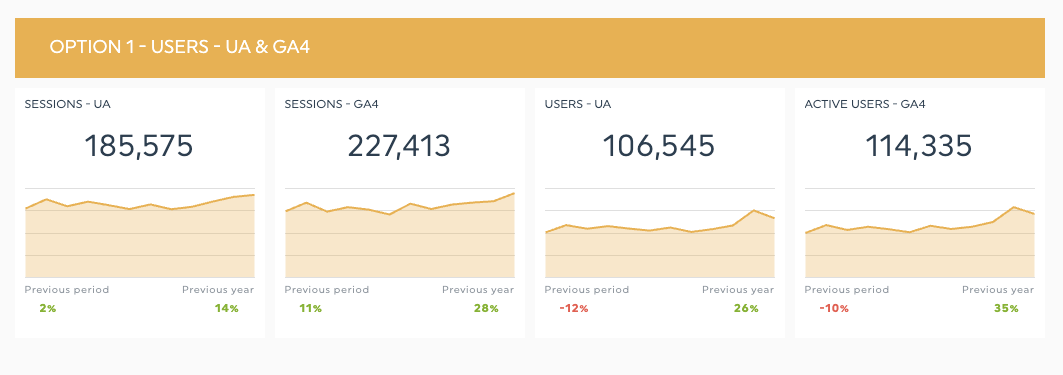1063x375 pixels.
Task: Click the Users - UA widget title
Action: click(x=578, y=104)
